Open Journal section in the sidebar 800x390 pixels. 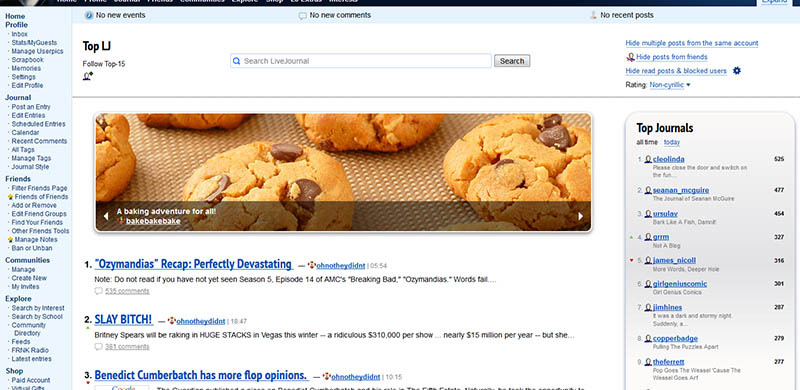pos(18,98)
